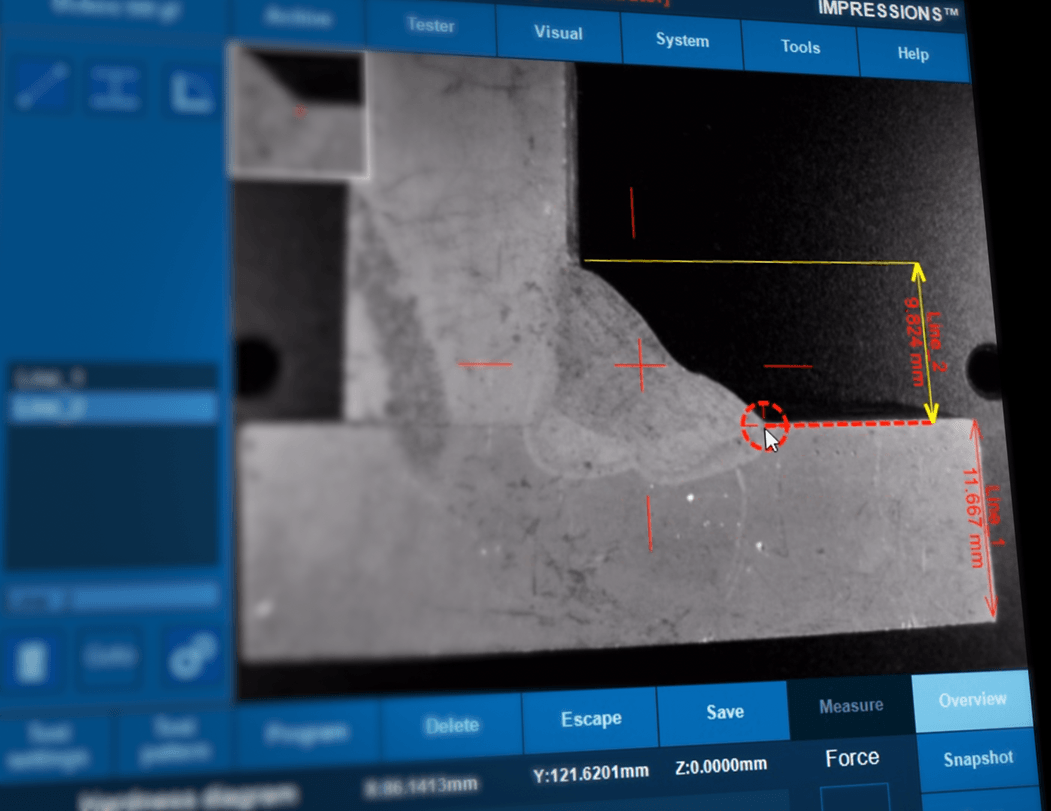Image resolution: width=1051 pixels, height=811 pixels.
Task: Select Line_1 in the measurement list
Action: pyautogui.click(x=112, y=377)
